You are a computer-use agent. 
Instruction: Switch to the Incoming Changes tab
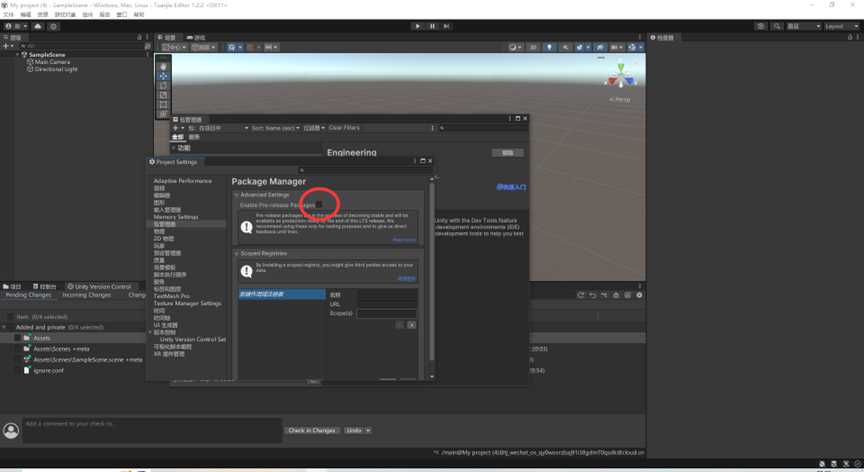pyautogui.click(x=87, y=295)
